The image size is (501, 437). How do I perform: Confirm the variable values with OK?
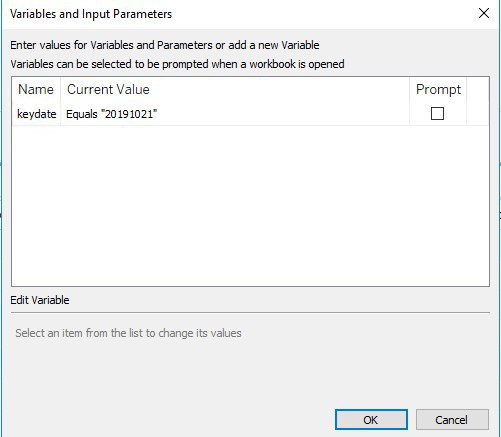coord(371,420)
